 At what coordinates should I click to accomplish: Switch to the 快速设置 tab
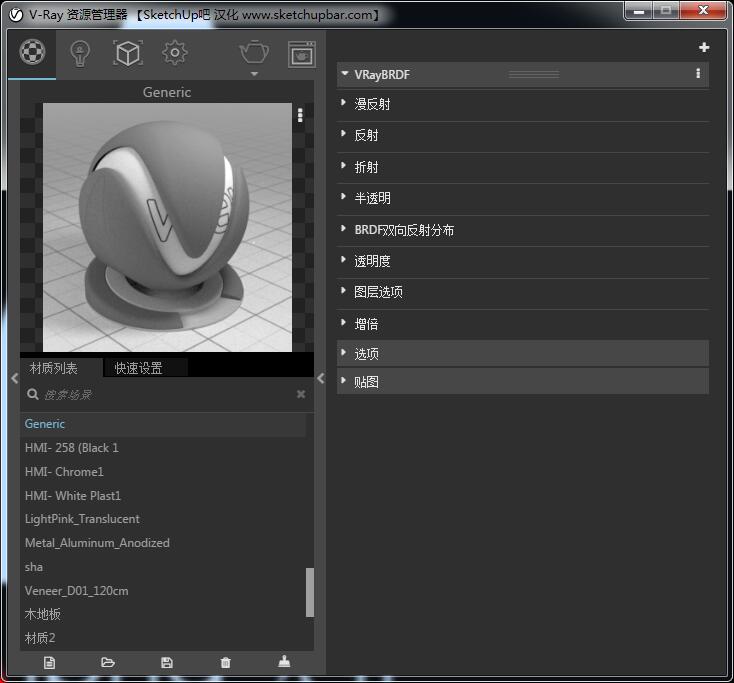tap(146, 368)
